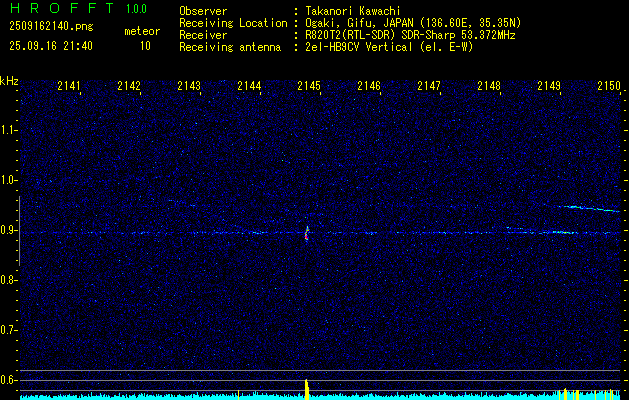629x400 pixels.
Task: Click the version number 1.0.0
Action: (136, 9)
